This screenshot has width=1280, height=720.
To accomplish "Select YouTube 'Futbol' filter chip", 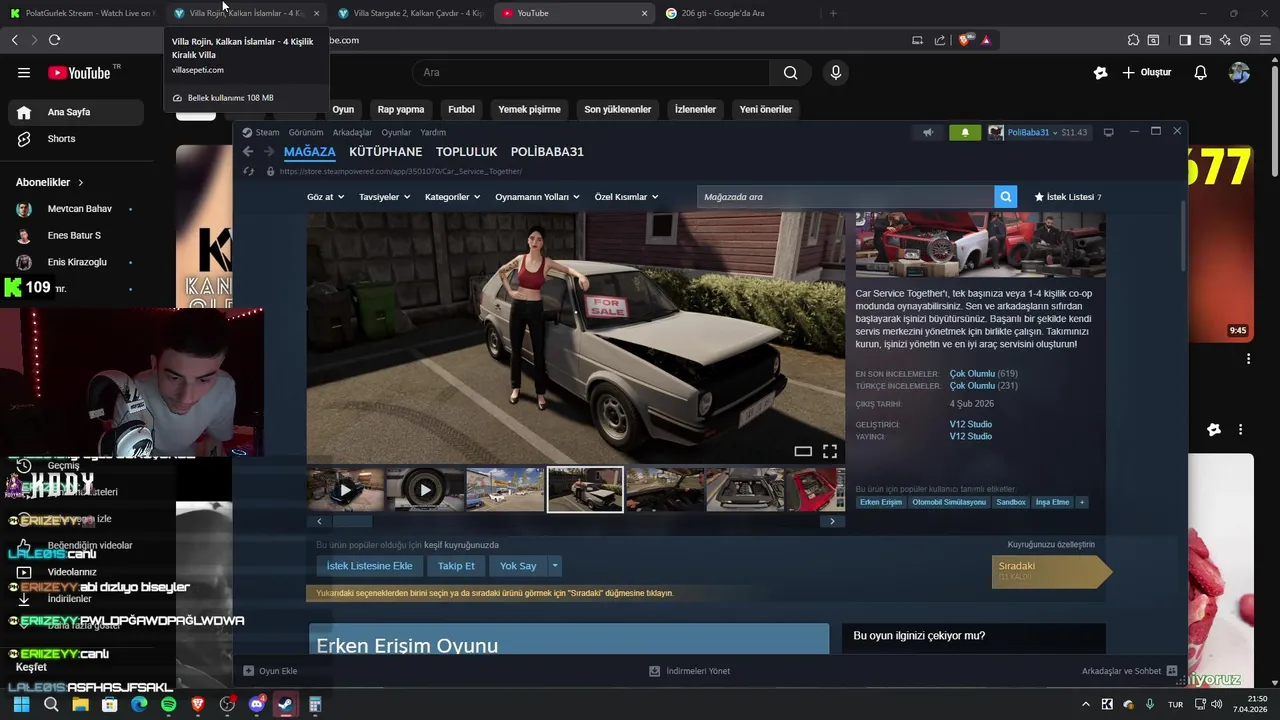I will [x=461, y=109].
